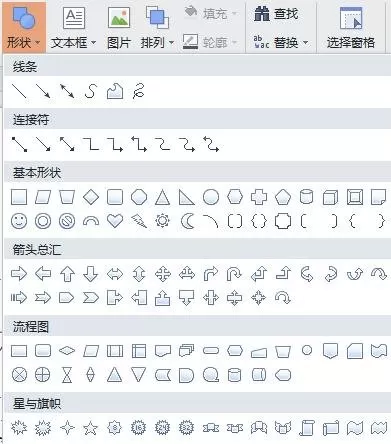Click the 图片 picture button
Screen dimensions: 391x444
tap(119, 27)
